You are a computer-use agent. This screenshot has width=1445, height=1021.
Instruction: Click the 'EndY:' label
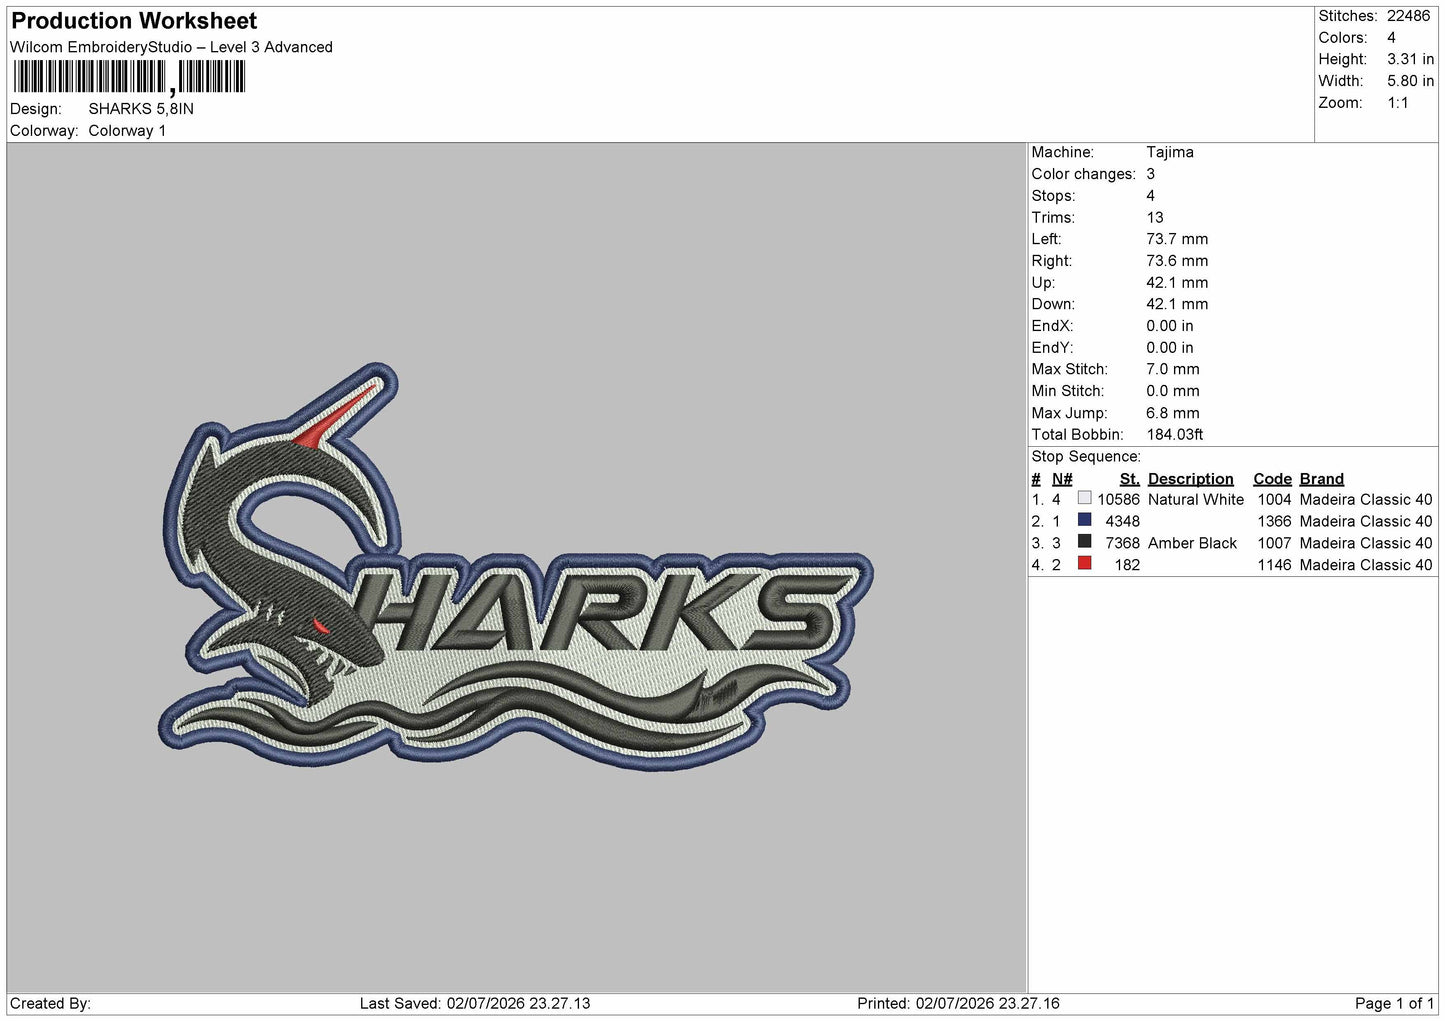pyautogui.click(x=1052, y=348)
